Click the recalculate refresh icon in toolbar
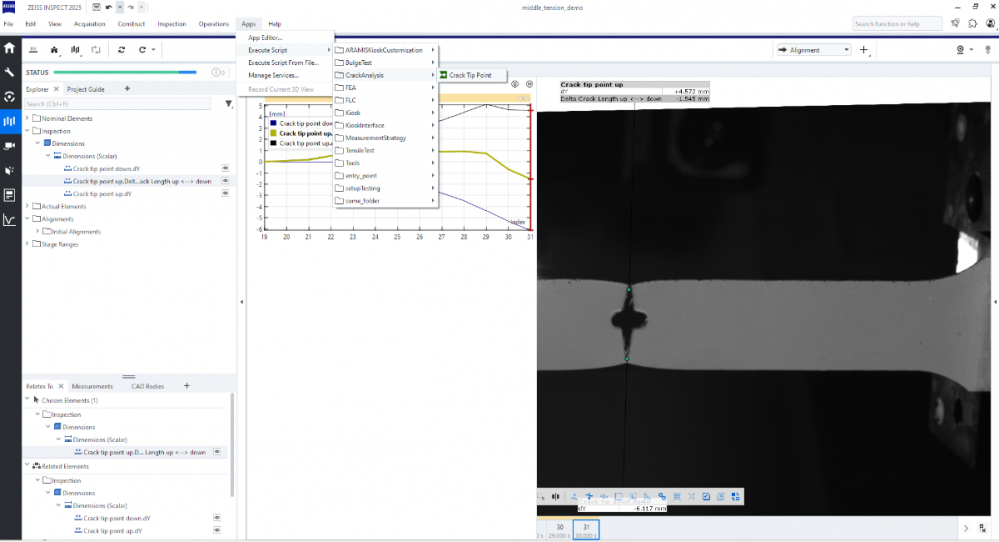999x542 pixels. tap(122, 49)
